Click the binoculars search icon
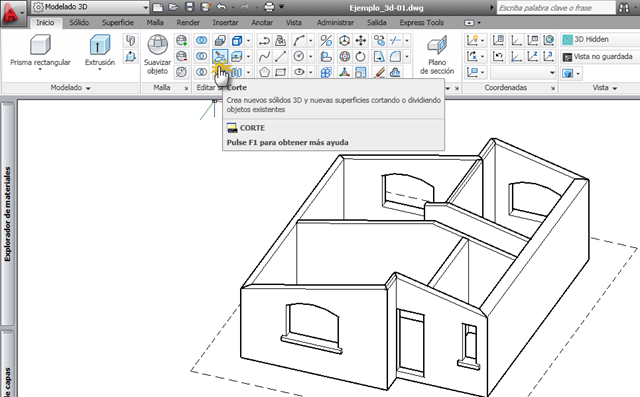This screenshot has height=397, width=640. click(x=624, y=7)
